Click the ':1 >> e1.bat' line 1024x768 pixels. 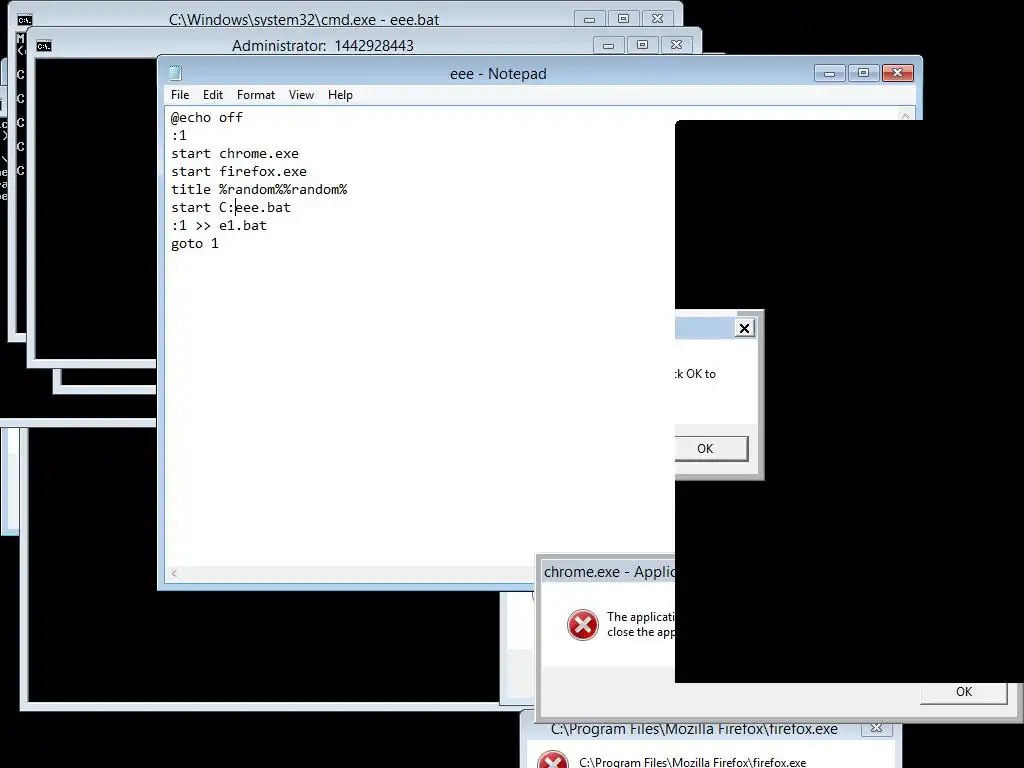tap(219, 225)
